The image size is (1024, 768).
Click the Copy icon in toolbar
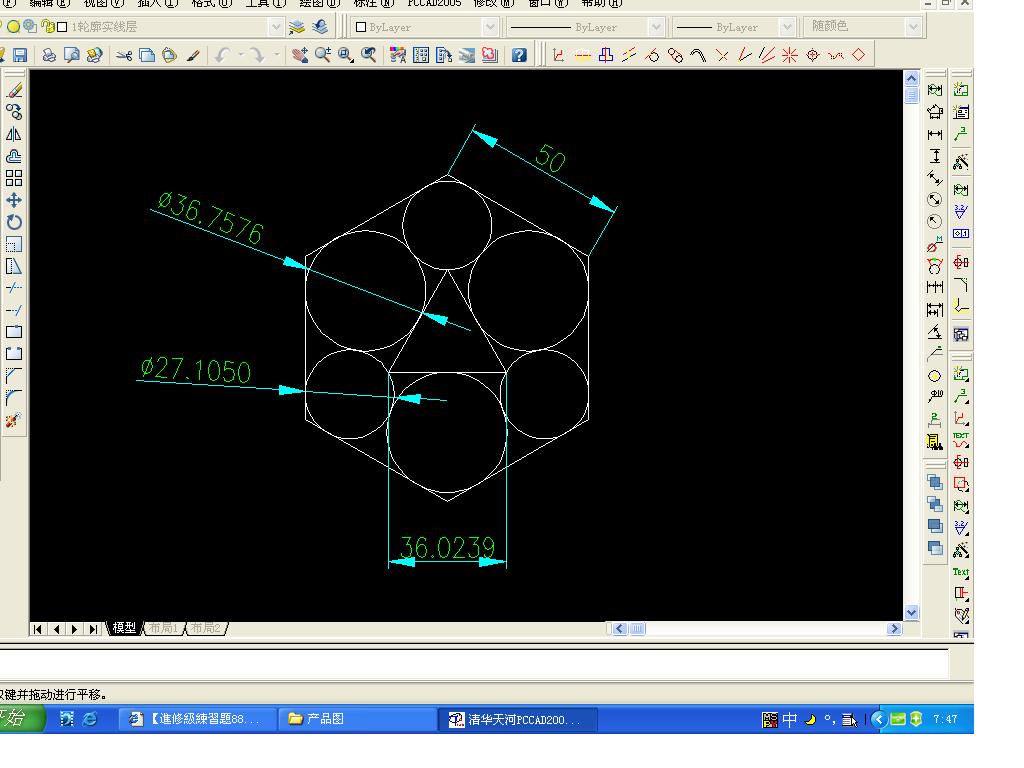pos(147,56)
